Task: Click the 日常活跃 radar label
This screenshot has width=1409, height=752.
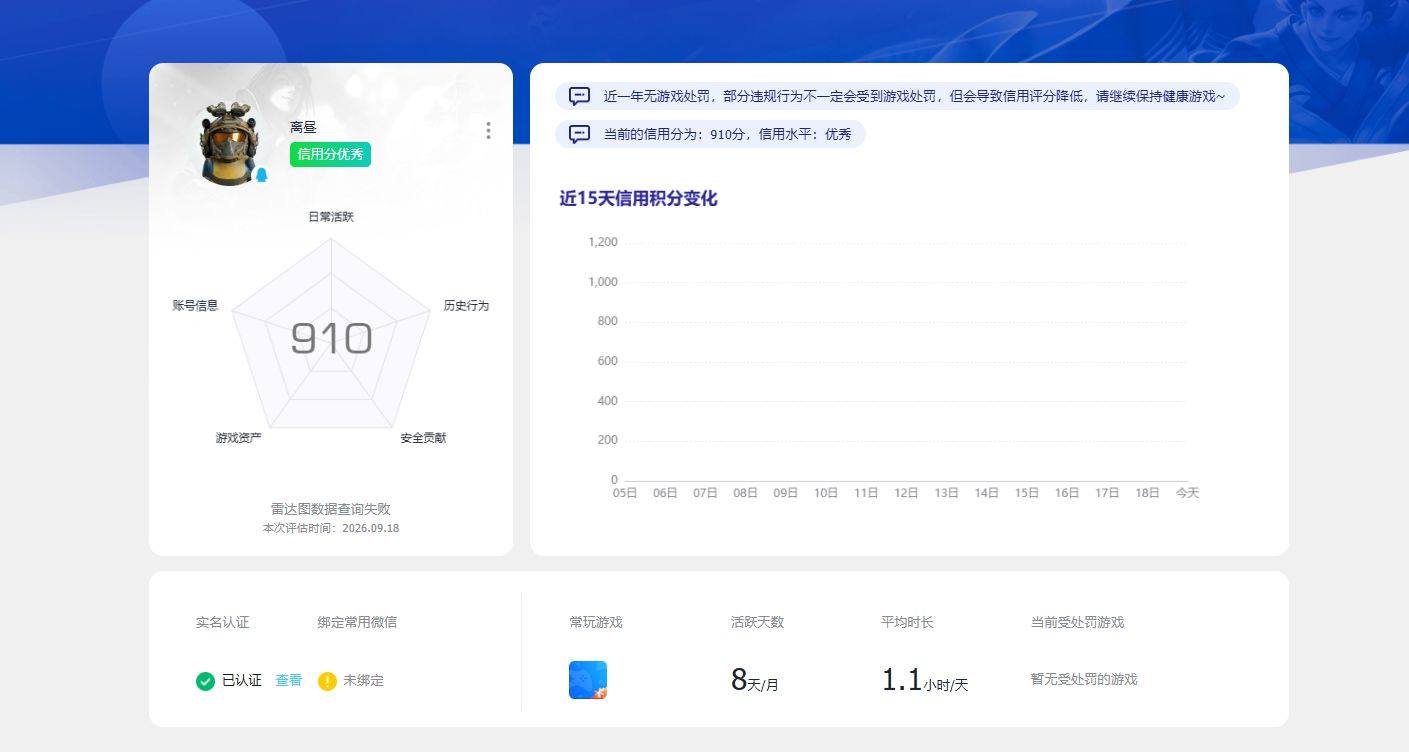Action: [330, 216]
